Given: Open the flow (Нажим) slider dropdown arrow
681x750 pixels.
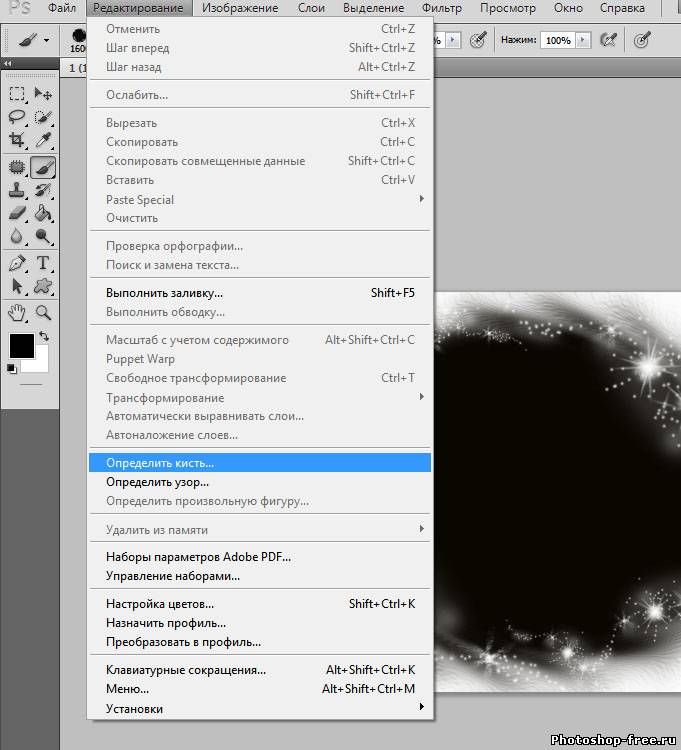Looking at the screenshot, I should click(583, 40).
